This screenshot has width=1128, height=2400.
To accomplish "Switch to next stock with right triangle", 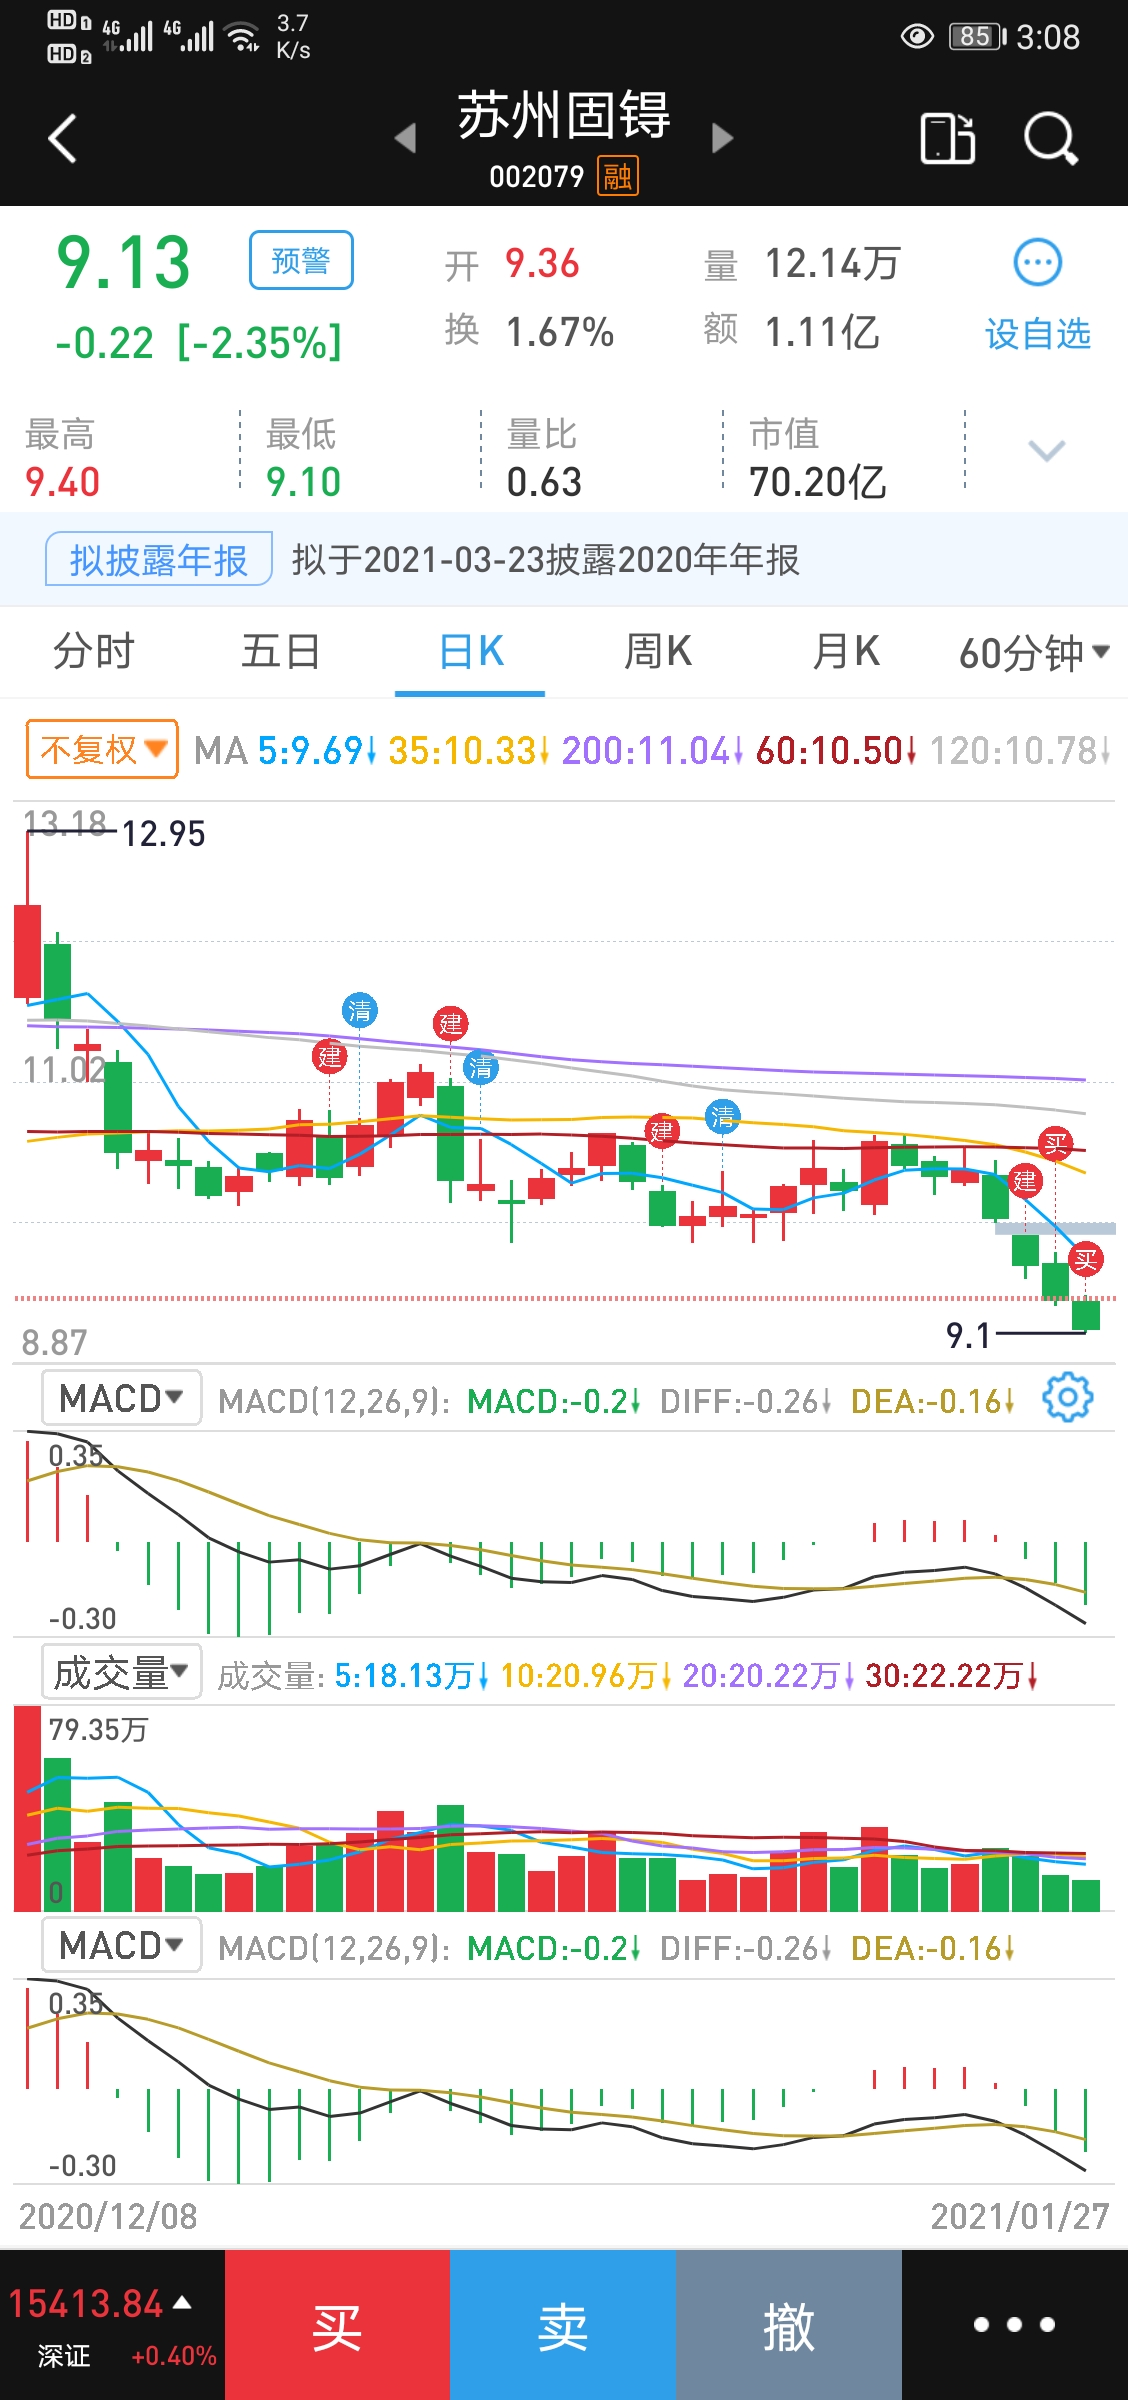I will click(722, 138).
